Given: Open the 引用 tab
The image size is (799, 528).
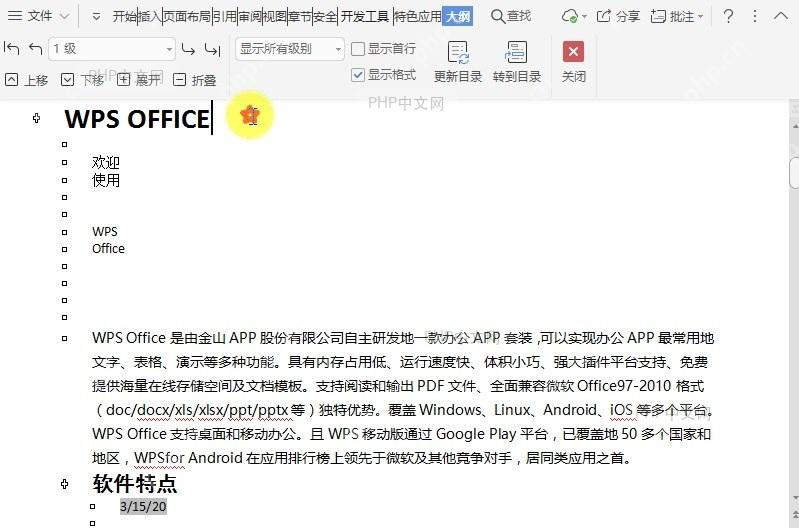Looking at the screenshot, I should click(224, 16).
